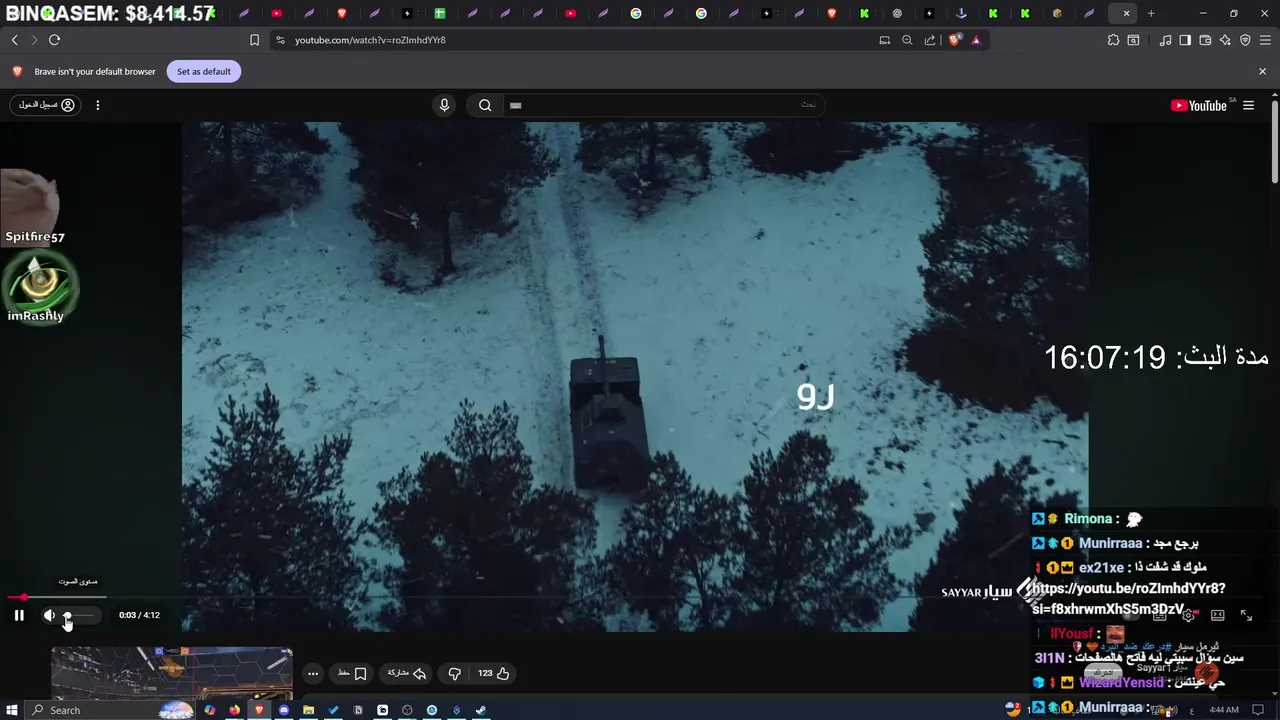1280x720 pixels.
Task: Toggle subtitles on the video player
Action: pos(1159,615)
